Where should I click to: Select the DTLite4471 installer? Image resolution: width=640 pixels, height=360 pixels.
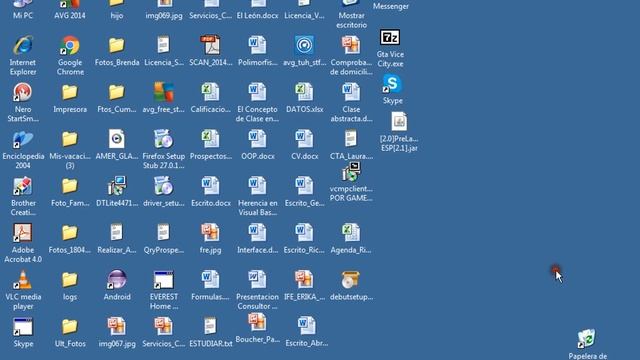(x=117, y=187)
